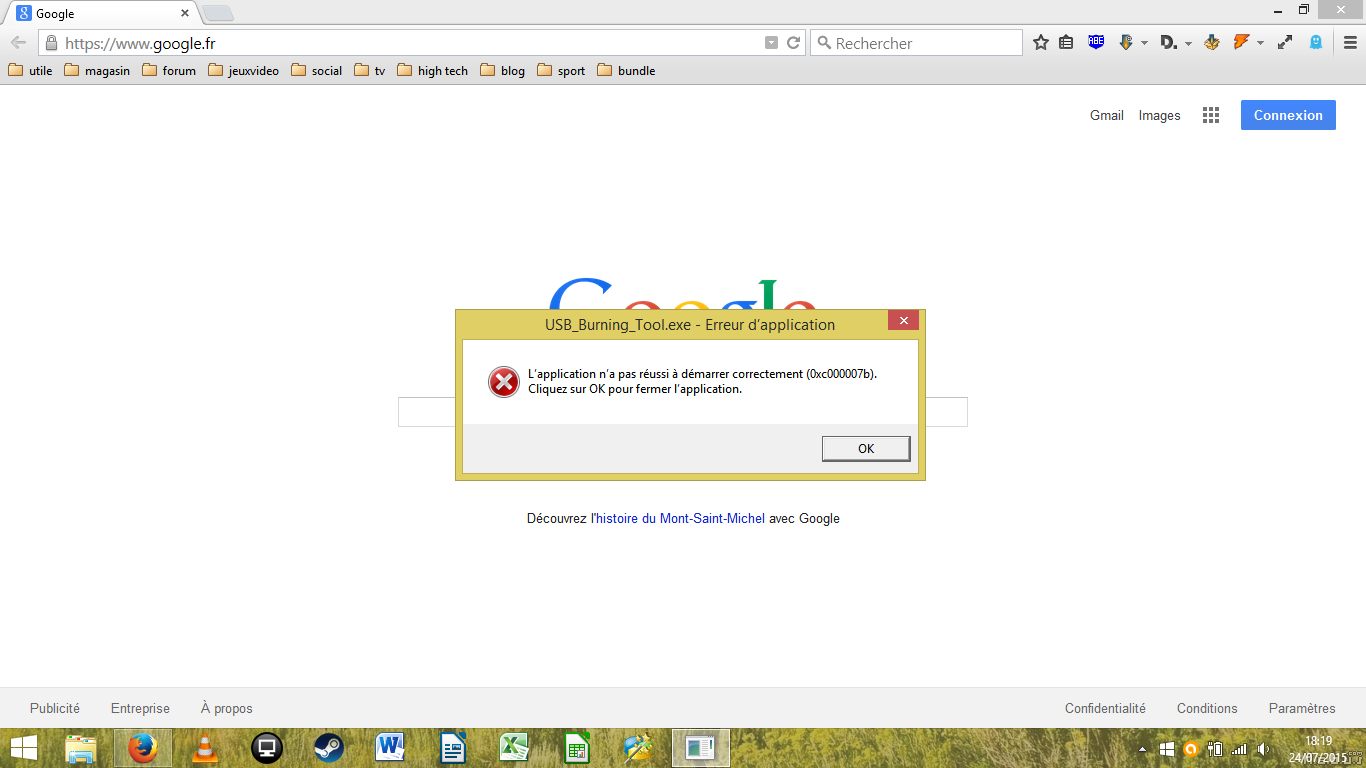This screenshot has width=1366, height=768.
Task: Open the 'blog' bookmarks folder
Action: point(503,71)
